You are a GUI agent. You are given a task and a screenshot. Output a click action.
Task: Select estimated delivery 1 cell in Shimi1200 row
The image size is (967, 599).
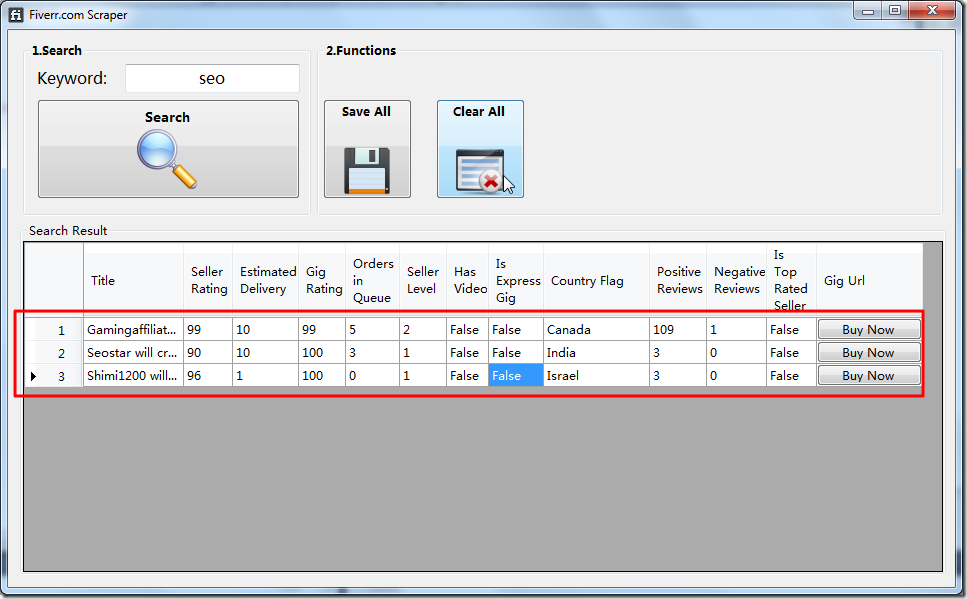coord(265,375)
